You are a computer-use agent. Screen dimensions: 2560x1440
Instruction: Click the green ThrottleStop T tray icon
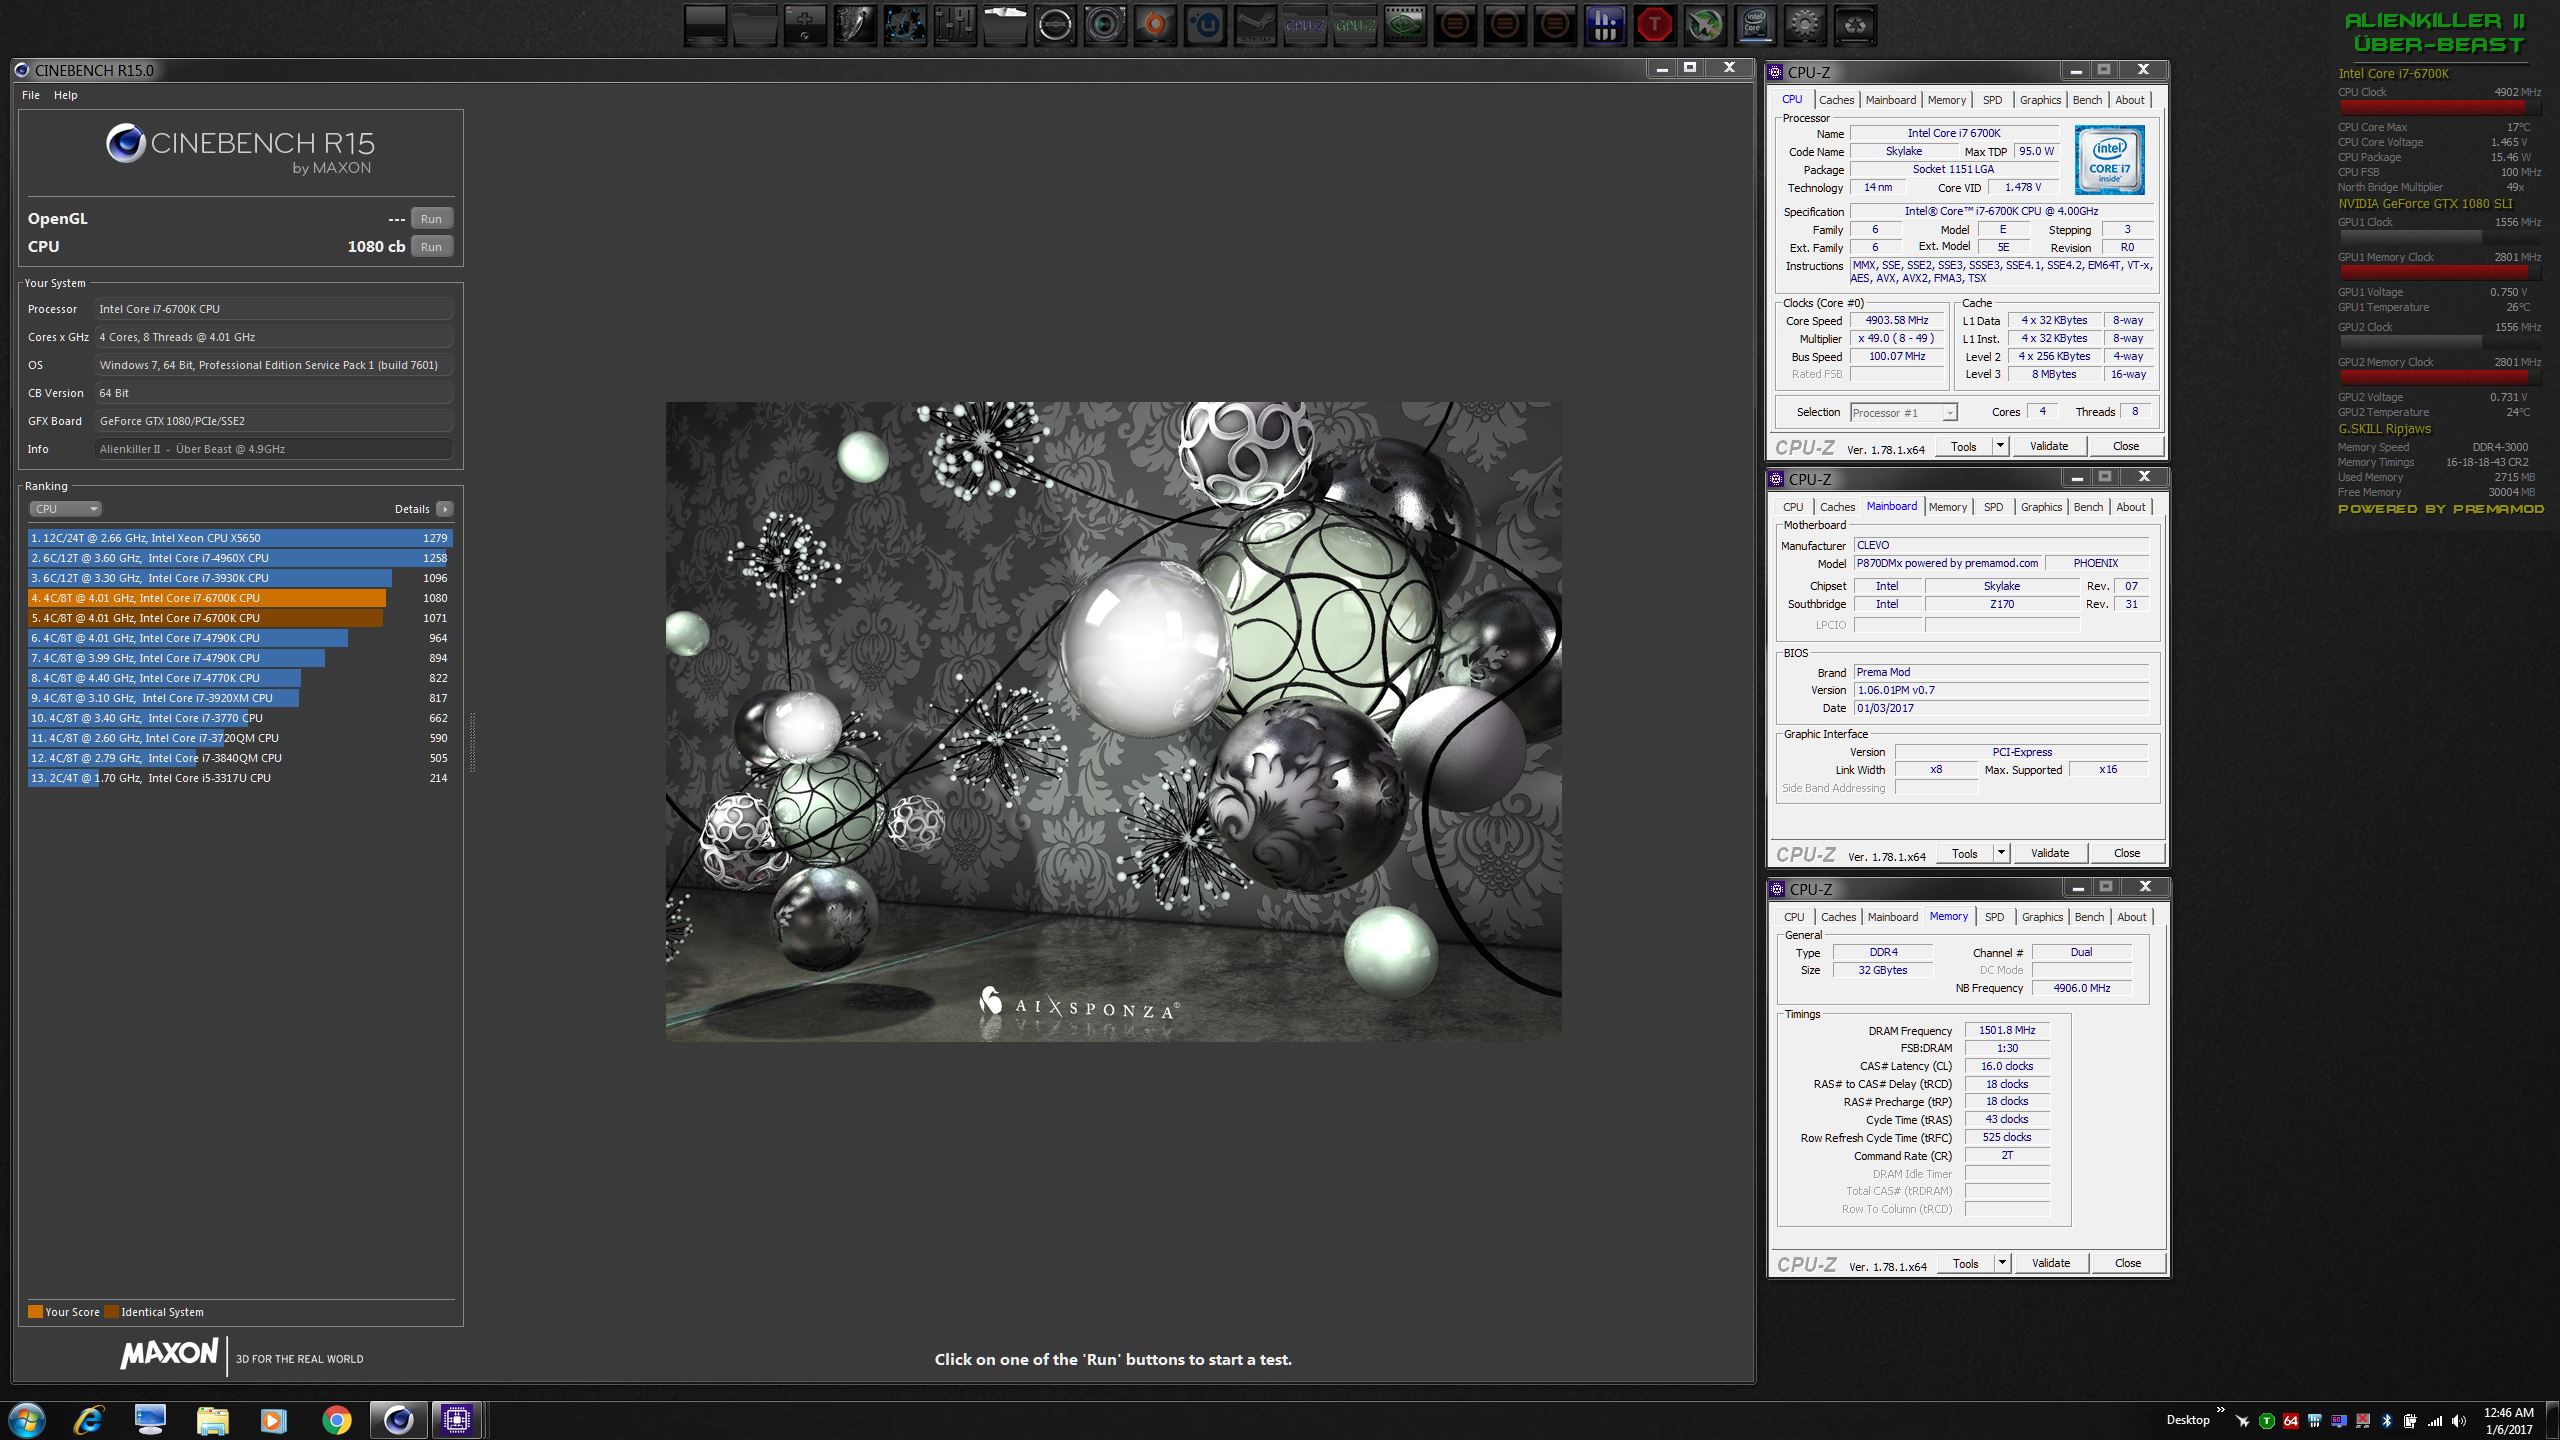(2267, 1420)
